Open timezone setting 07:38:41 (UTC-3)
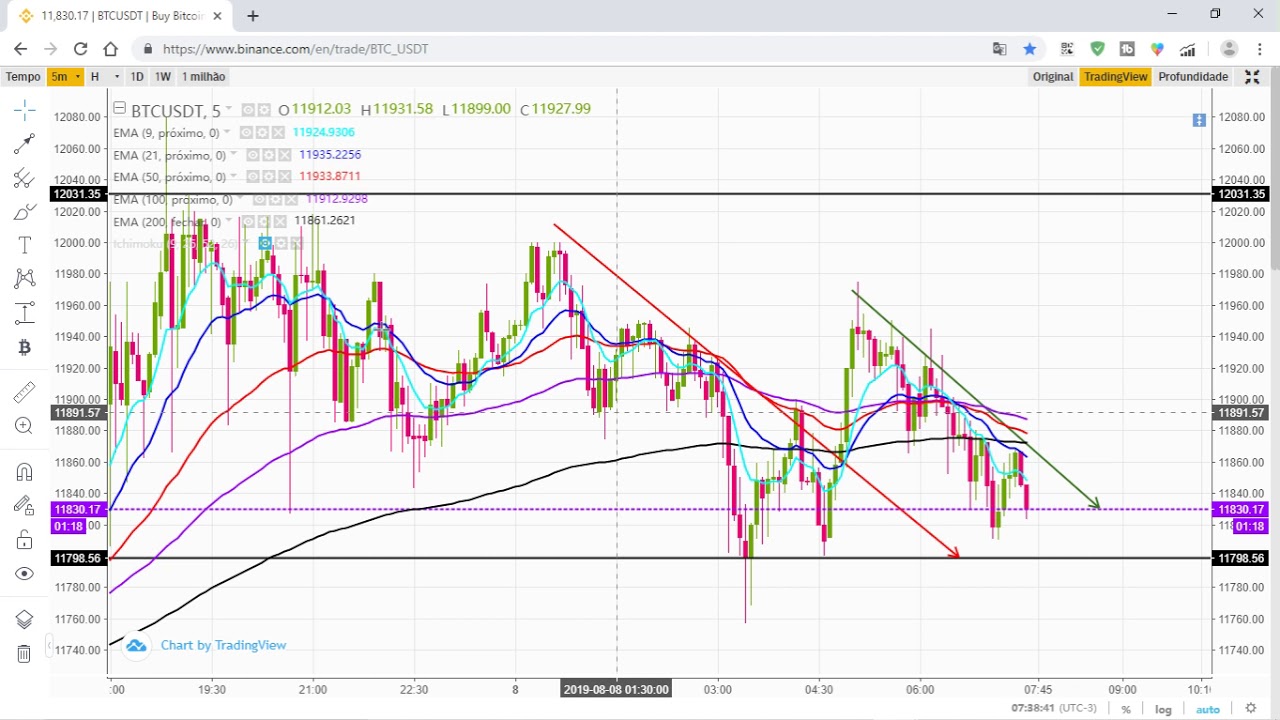Image resolution: width=1280 pixels, height=720 pixels. (x=1053, y=708)
